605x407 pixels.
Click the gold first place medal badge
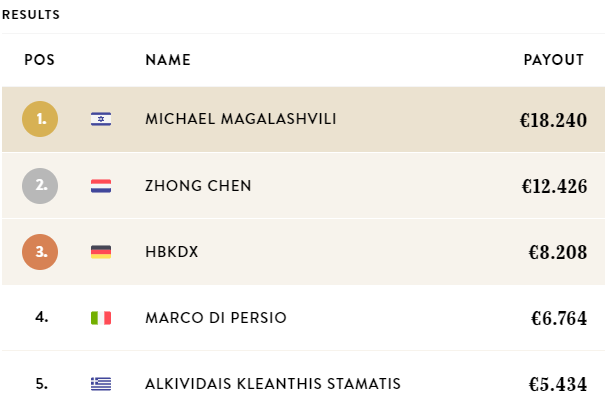[x=40, y=119]
